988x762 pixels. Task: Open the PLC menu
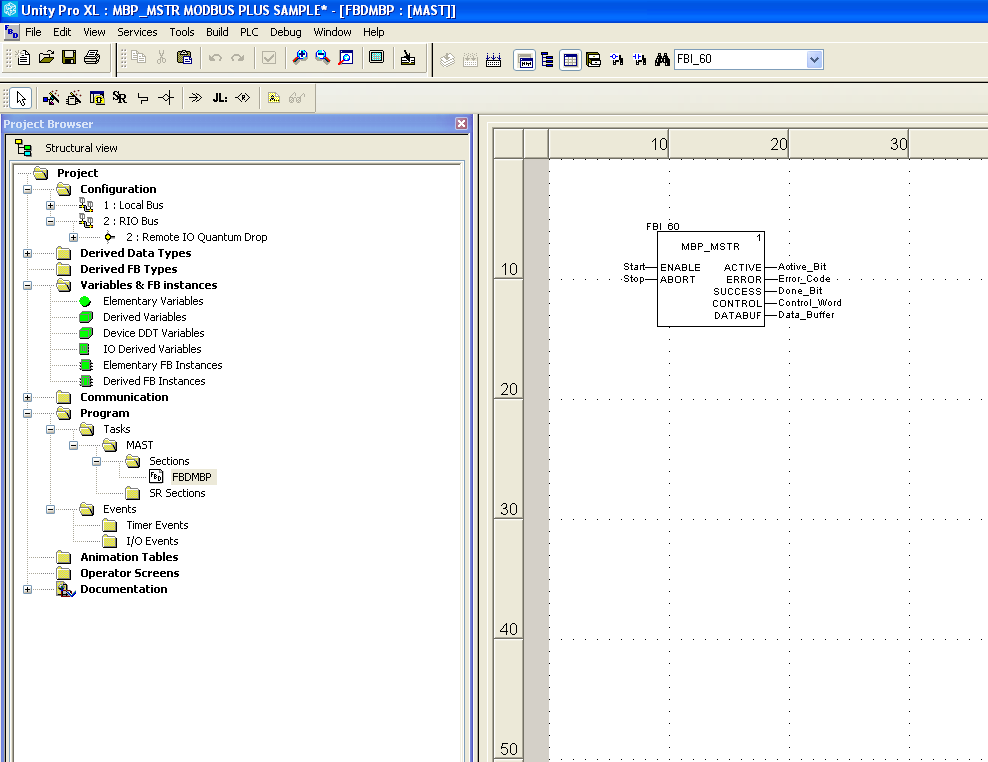point(249,32)
